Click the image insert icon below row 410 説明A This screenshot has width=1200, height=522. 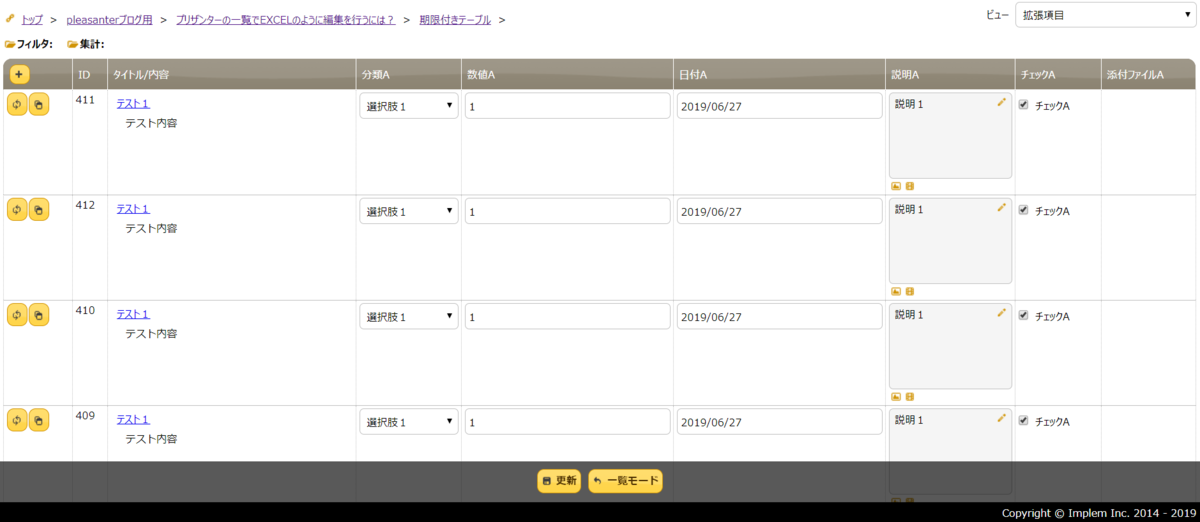(x=896, y=396)
